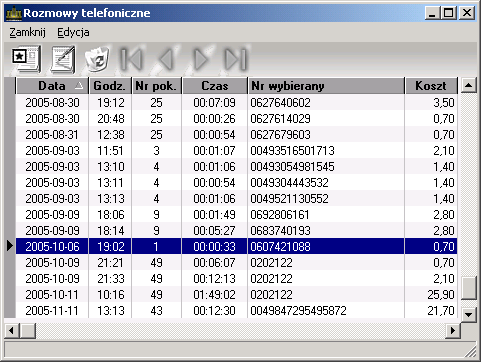Click the current-row indicator arrow

(10, 246)
